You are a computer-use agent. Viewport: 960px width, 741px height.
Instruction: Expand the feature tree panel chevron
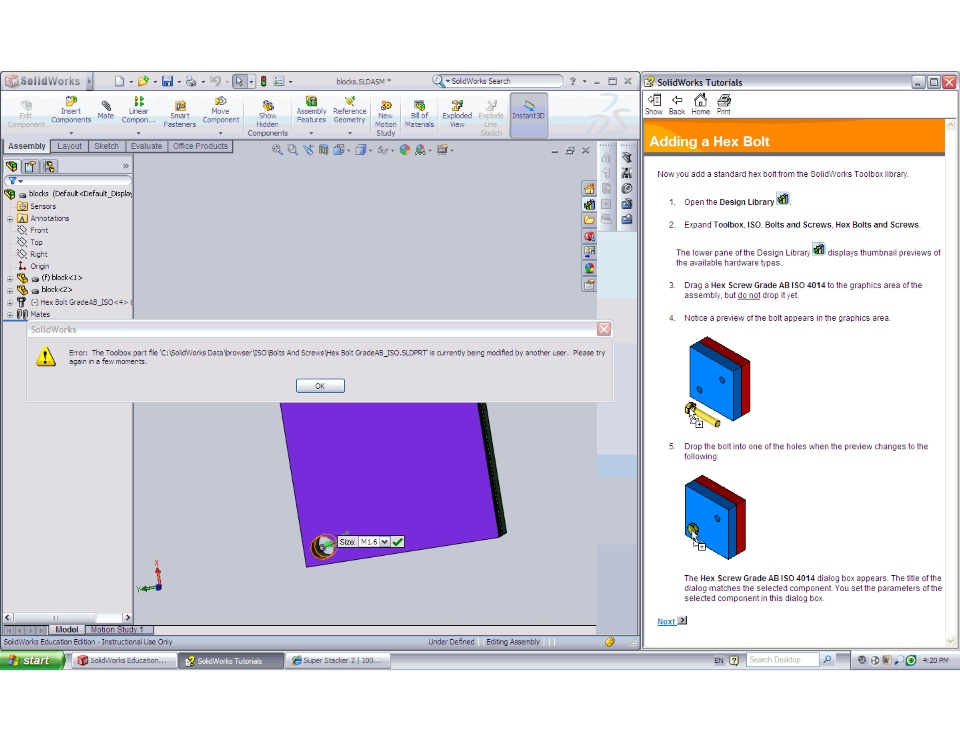pyautogui.click(x=126, y=166)
